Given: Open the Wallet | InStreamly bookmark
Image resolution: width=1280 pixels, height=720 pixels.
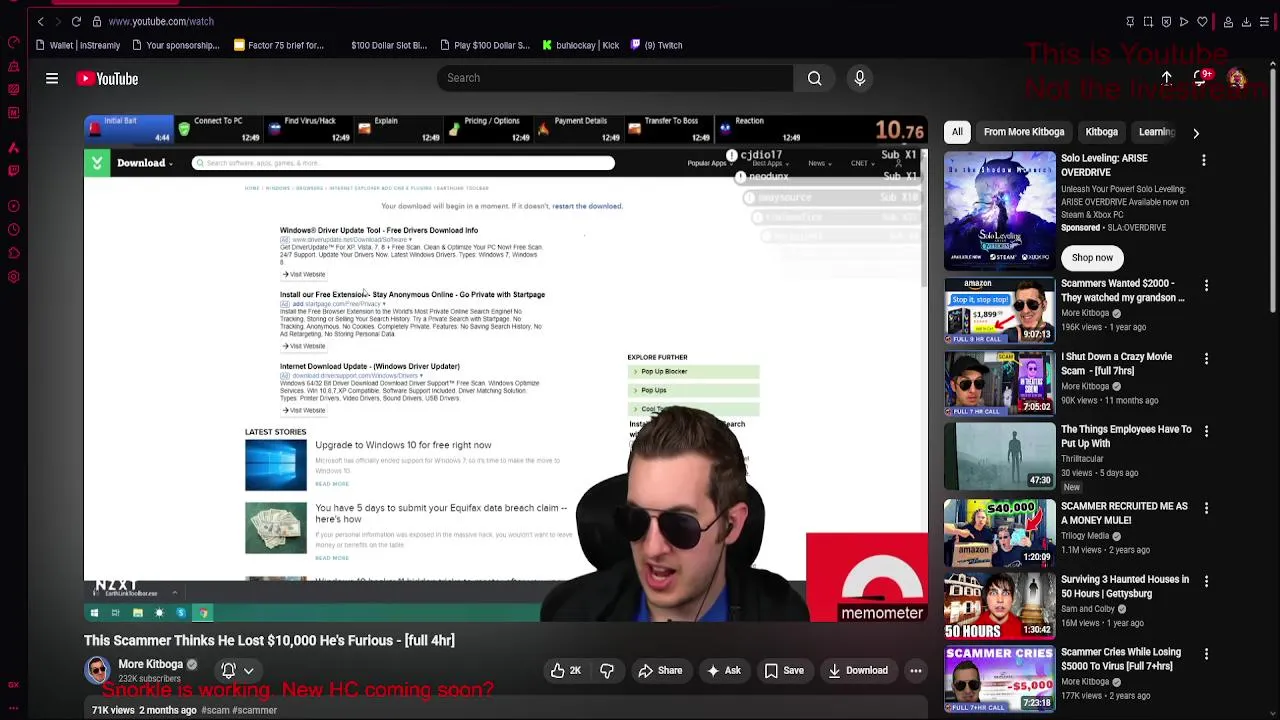Looking at the screenshot, I should click(x=78, y=45).
